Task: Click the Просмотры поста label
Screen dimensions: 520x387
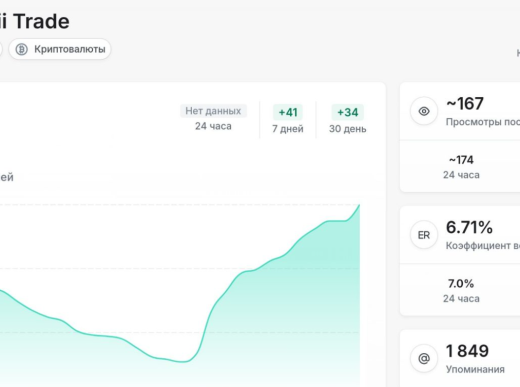Action: [x=483, y=122]
